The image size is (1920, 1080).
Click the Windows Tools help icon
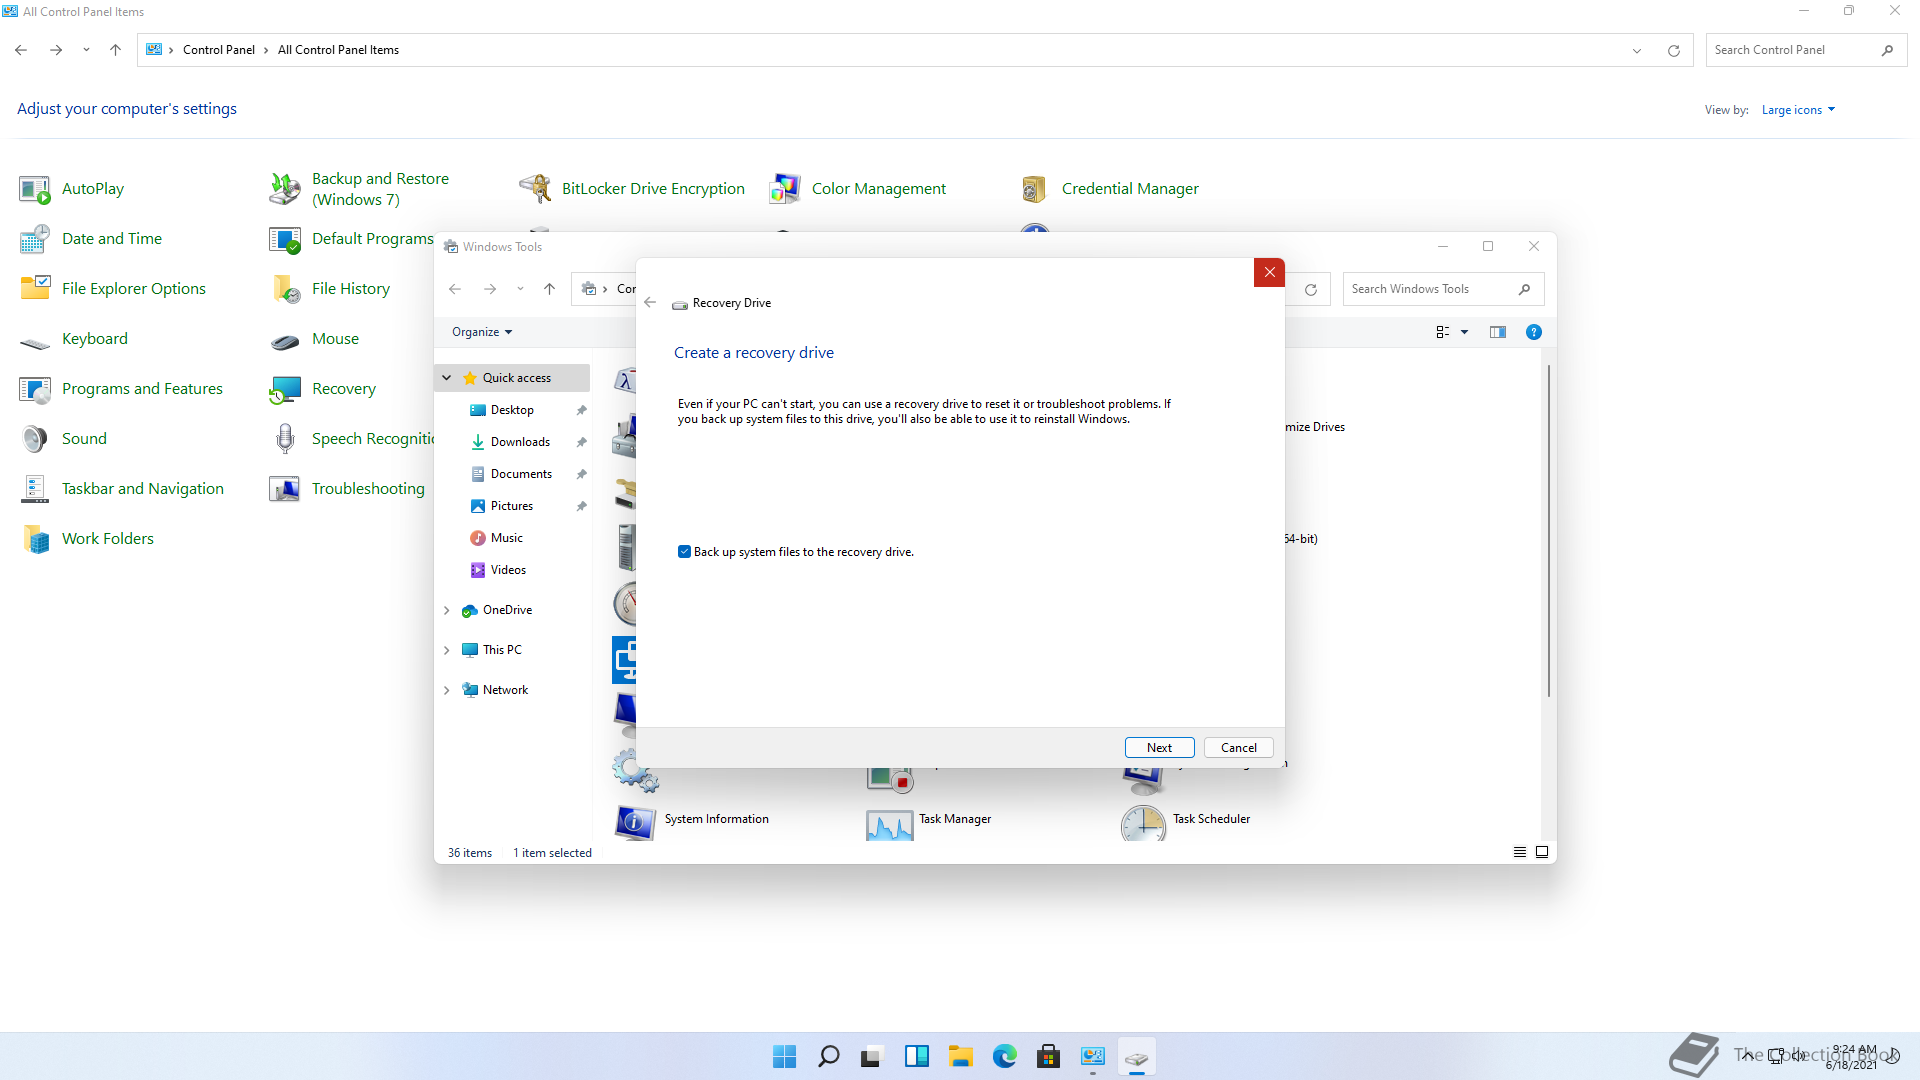[1533, 332]
